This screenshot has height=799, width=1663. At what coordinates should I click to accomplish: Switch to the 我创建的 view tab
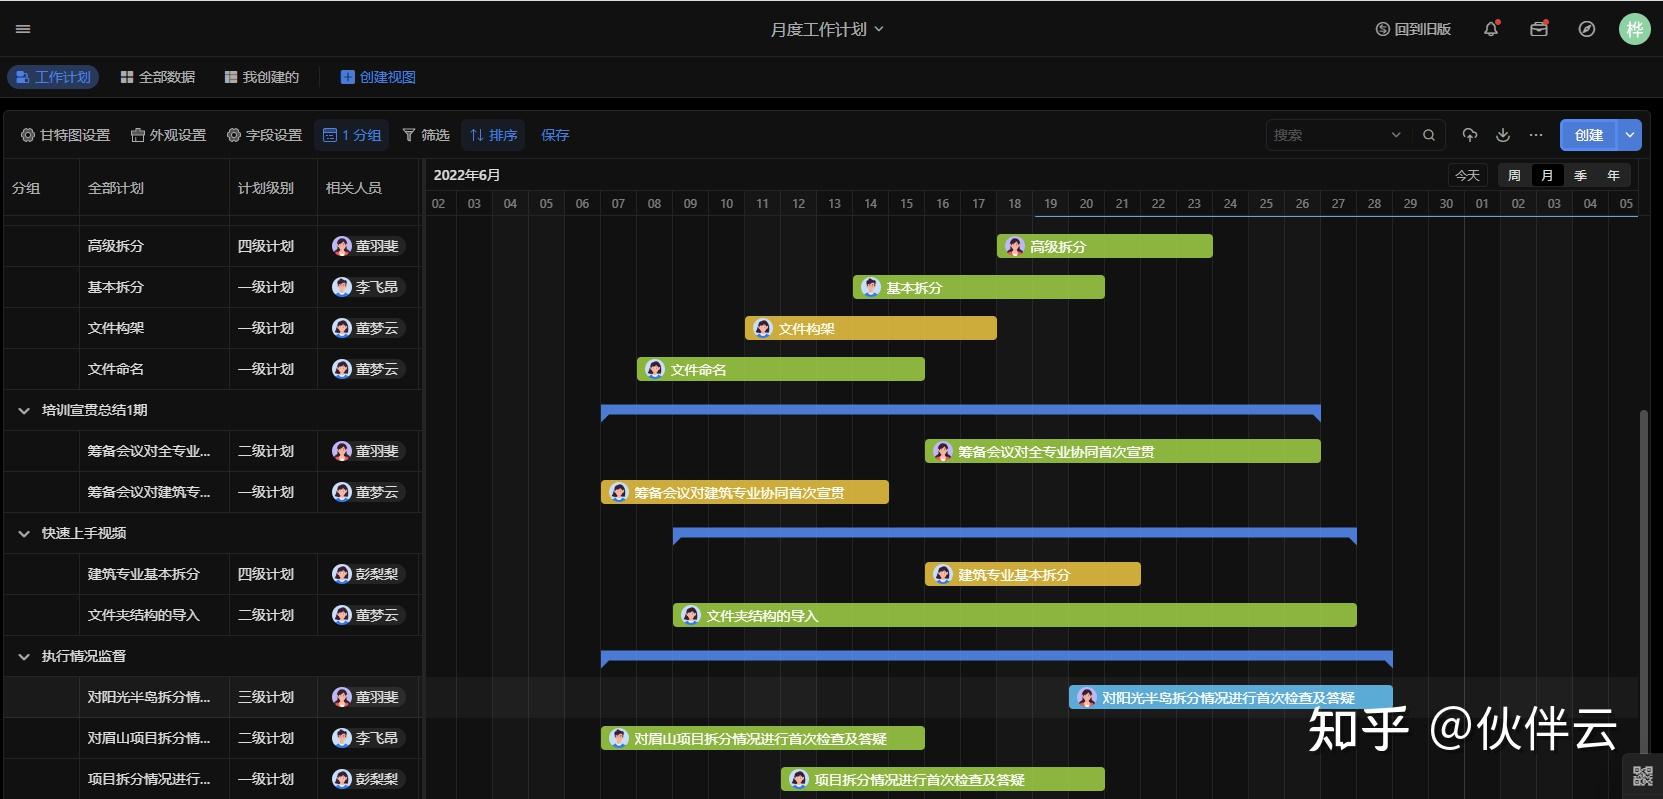coord(261,77)
